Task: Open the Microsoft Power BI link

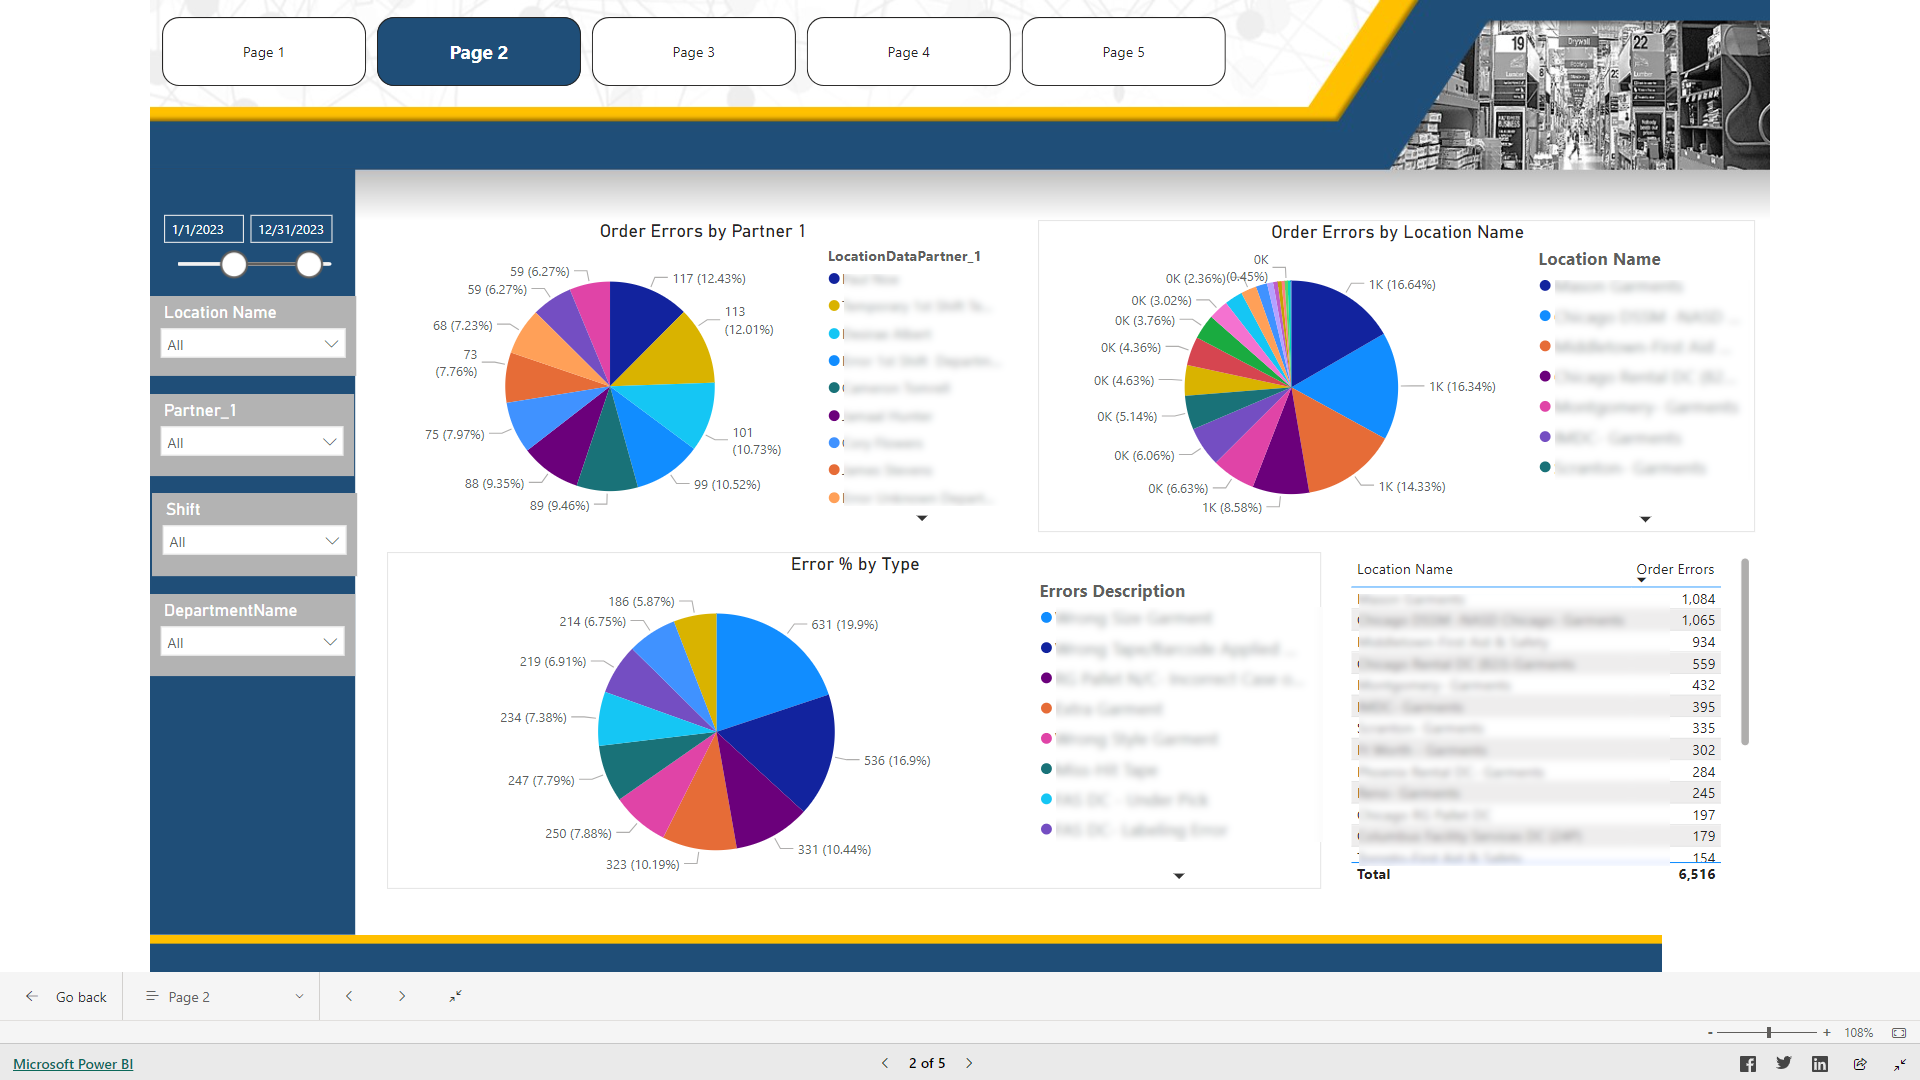Action: [x=71, y=1063]
